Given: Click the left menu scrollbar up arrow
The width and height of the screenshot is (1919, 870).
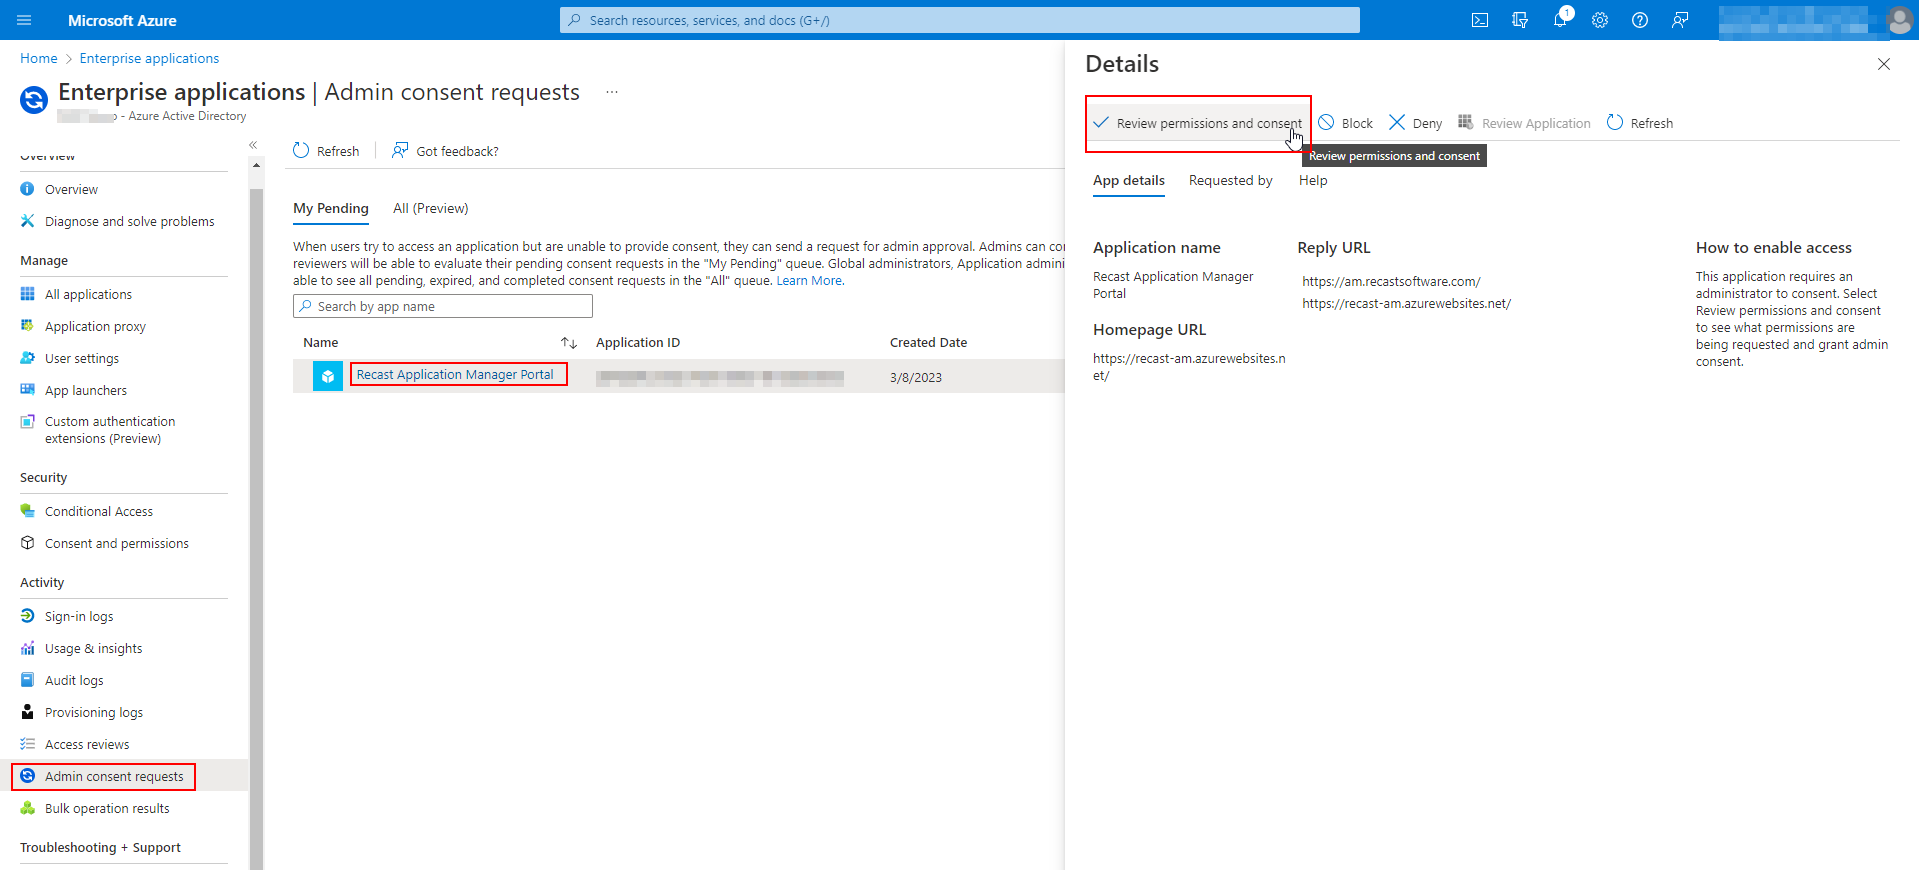Looking at the screenshot, I should (257, 166).
